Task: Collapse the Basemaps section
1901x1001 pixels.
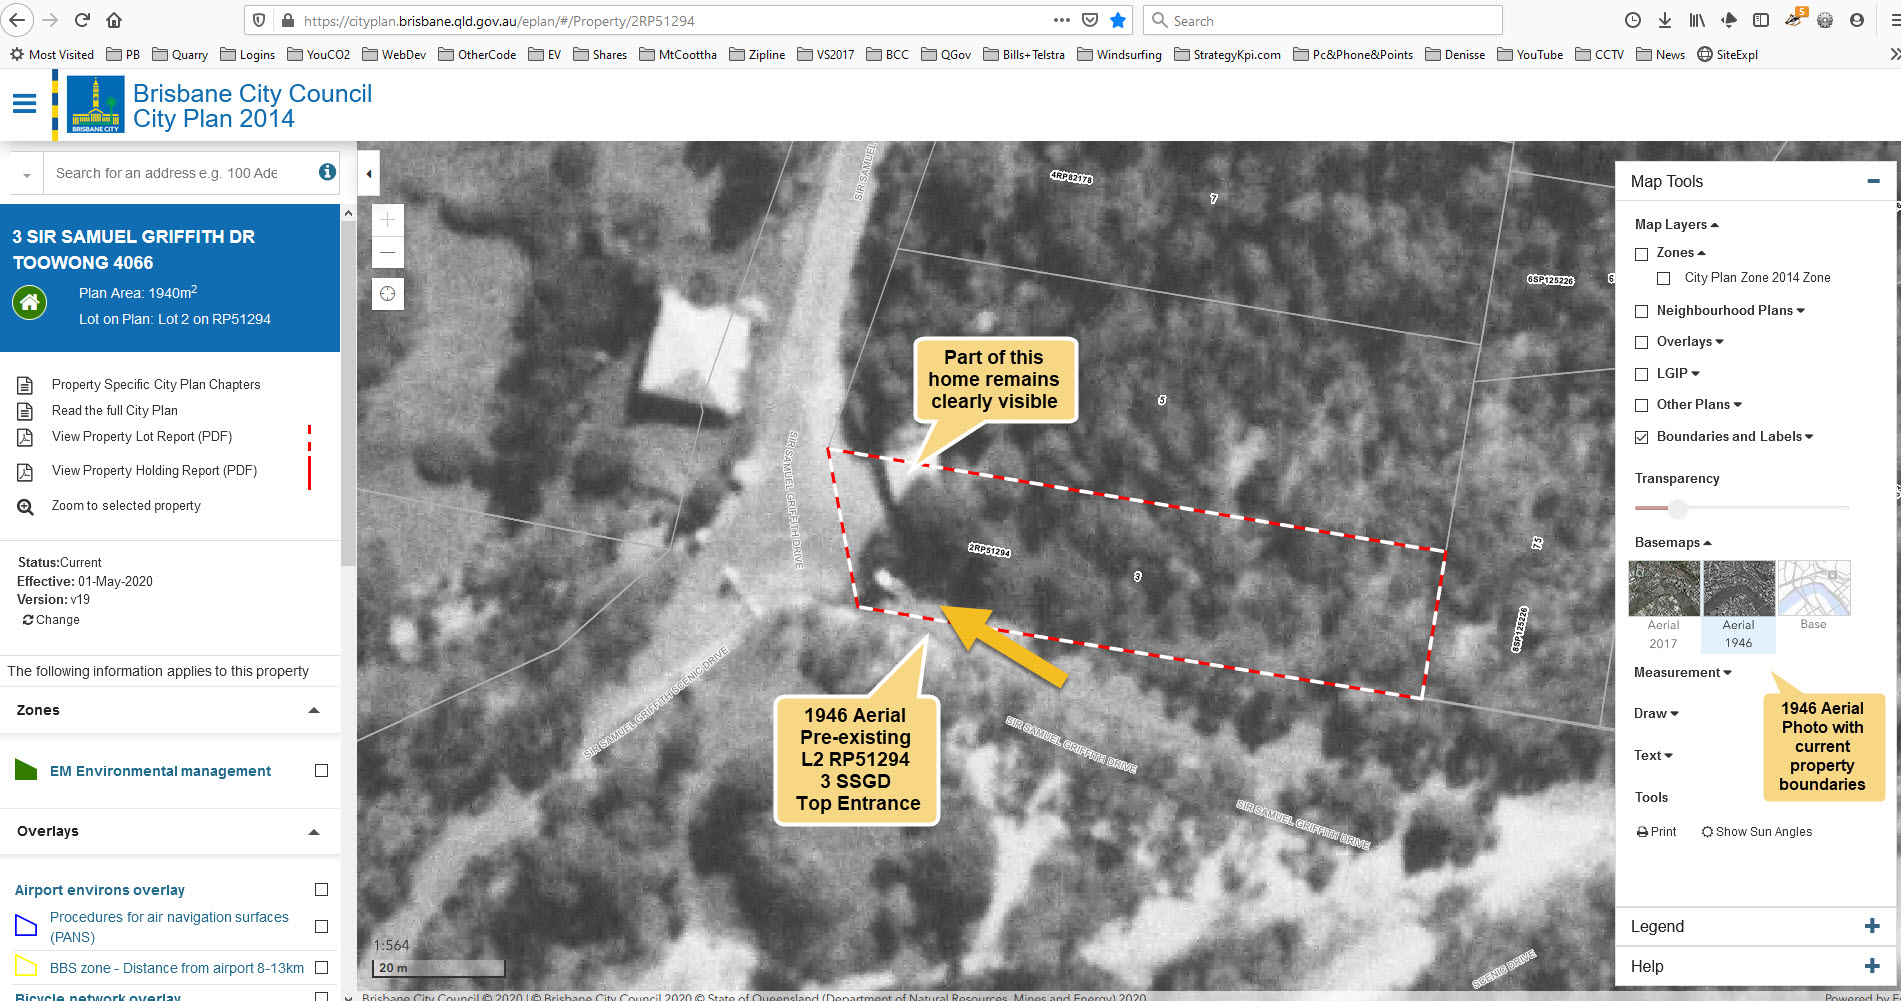Action: [x=1673, y=543]
